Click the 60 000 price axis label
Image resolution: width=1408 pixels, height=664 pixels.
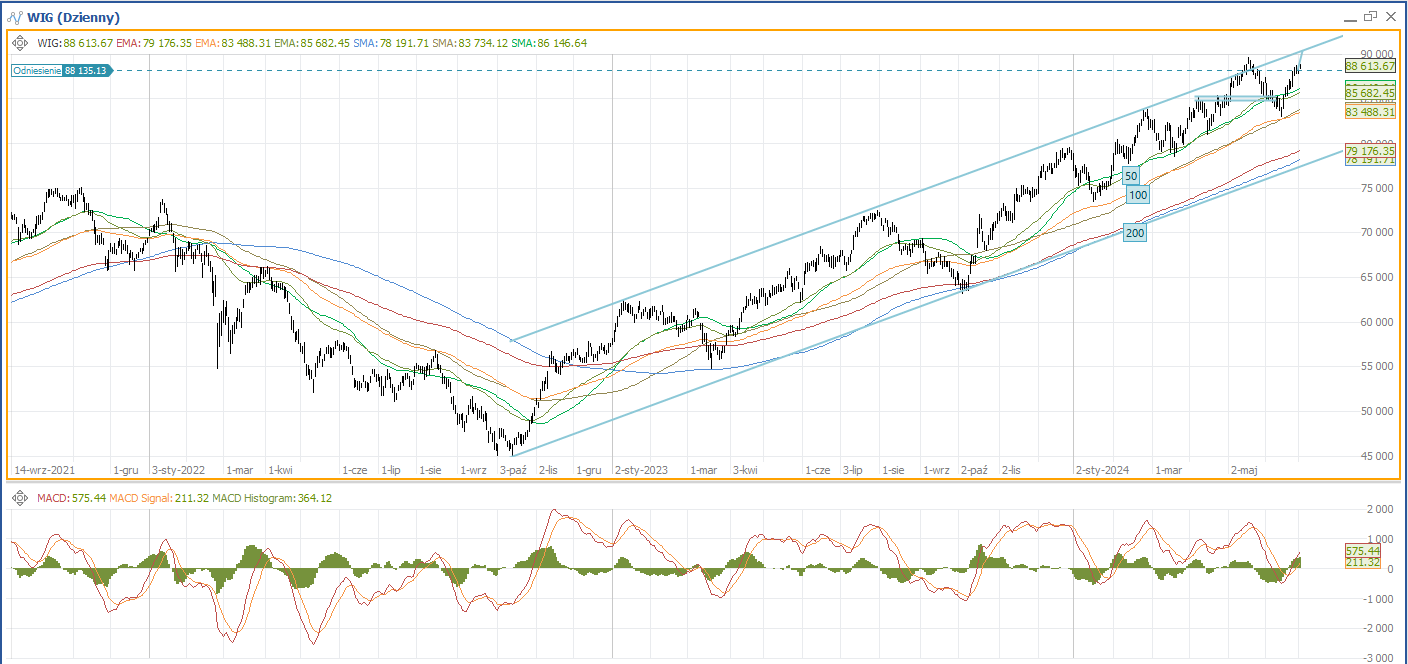(1377, 322)
